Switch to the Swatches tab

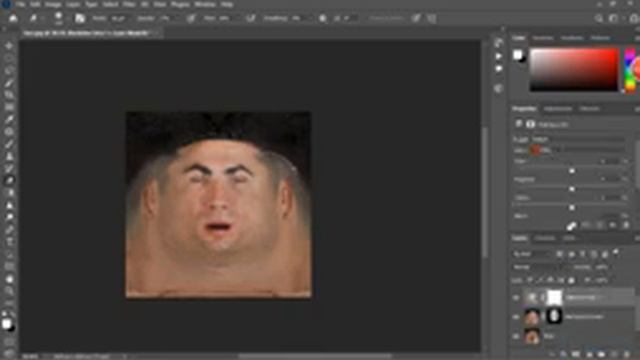[543, 38]
